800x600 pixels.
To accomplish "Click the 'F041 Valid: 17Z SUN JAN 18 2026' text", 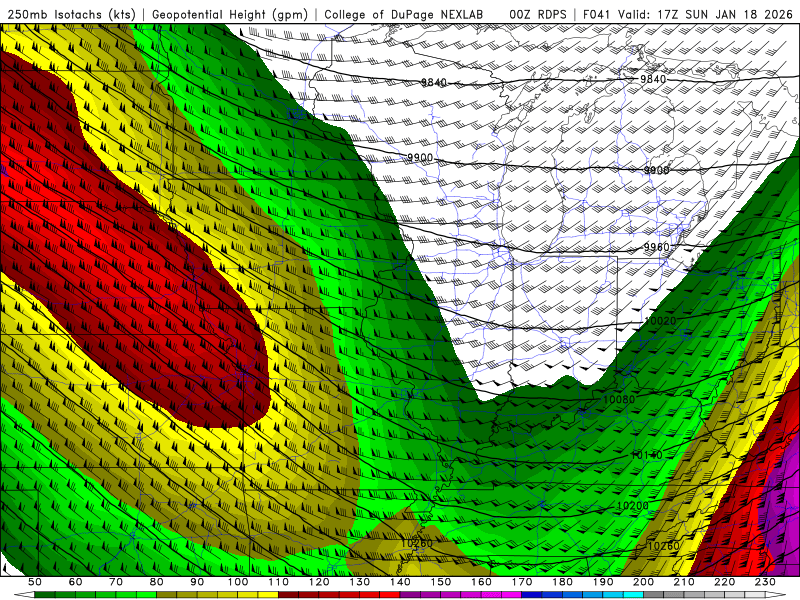I will 690,14.
